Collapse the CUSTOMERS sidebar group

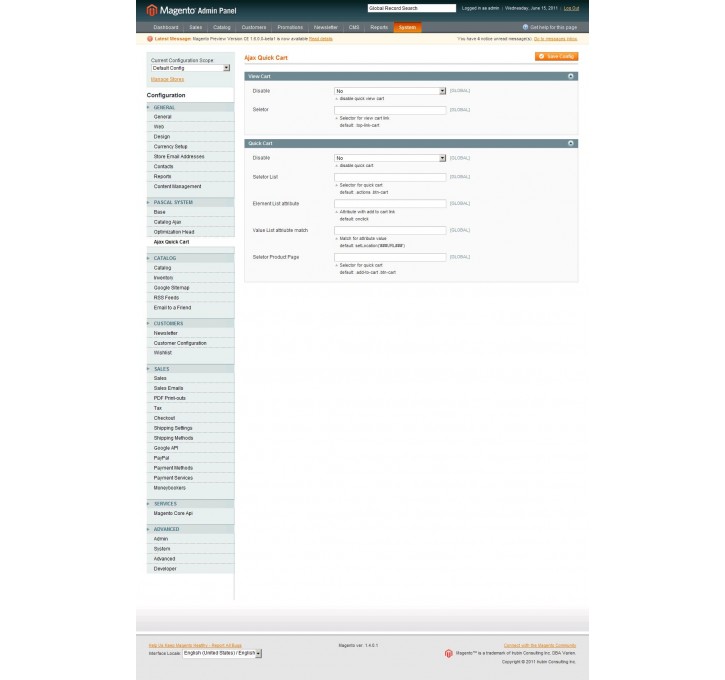click(190, 324)
